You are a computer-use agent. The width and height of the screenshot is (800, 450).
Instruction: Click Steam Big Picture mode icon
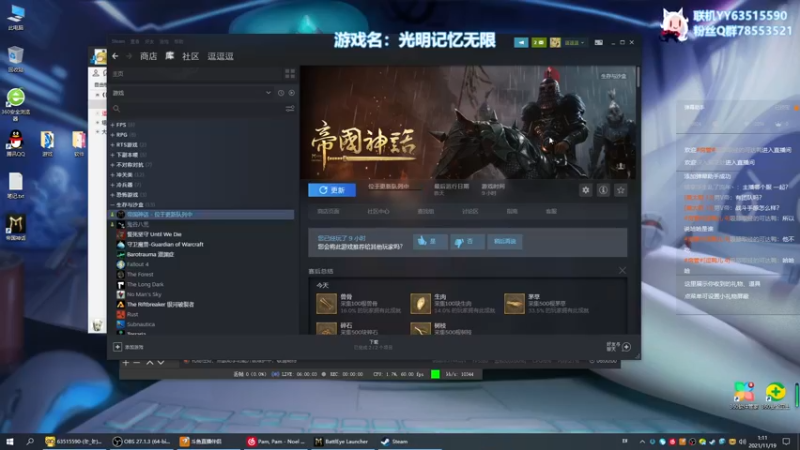pyautogui.click(x=598, y=43)
